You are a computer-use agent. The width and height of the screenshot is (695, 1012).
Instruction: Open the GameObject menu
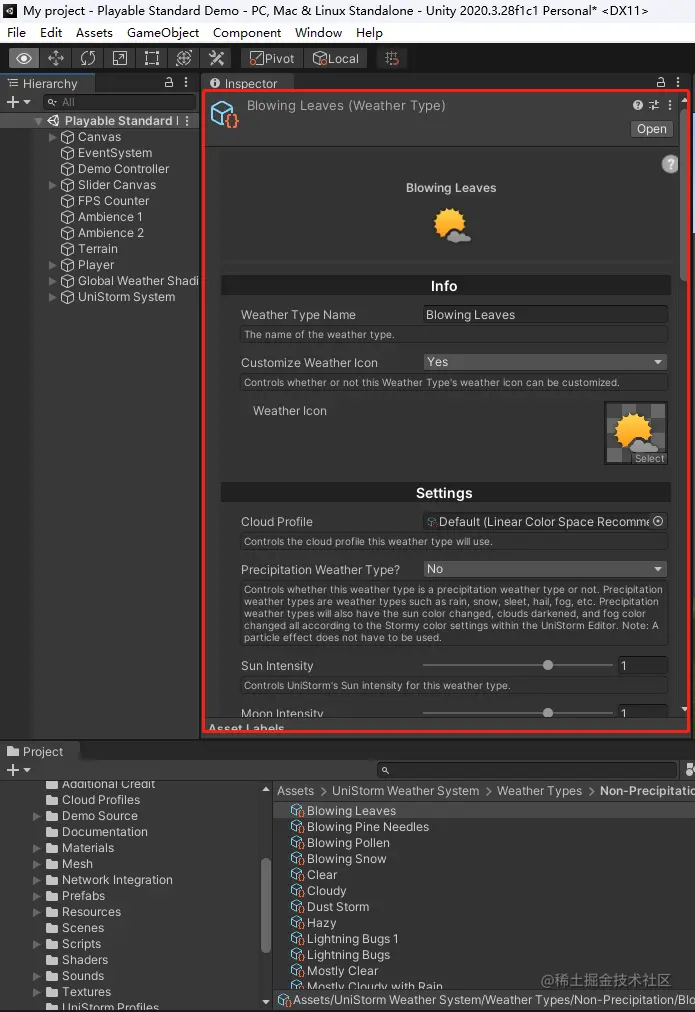(x=163, y=32)
